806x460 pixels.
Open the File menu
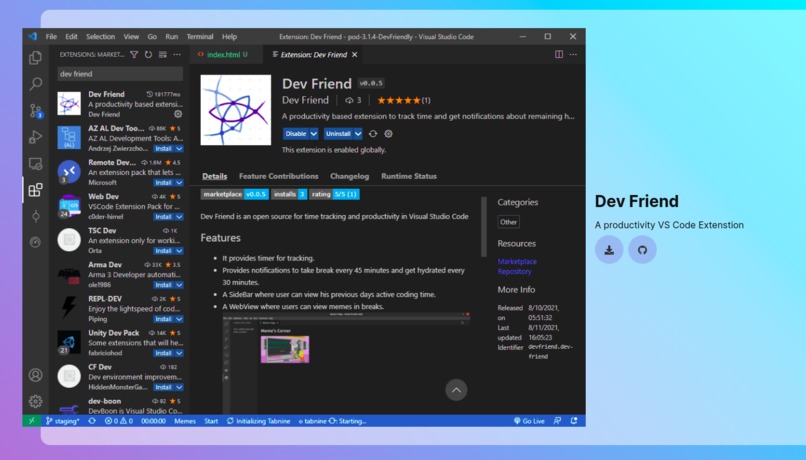click(x=51, y=36)
